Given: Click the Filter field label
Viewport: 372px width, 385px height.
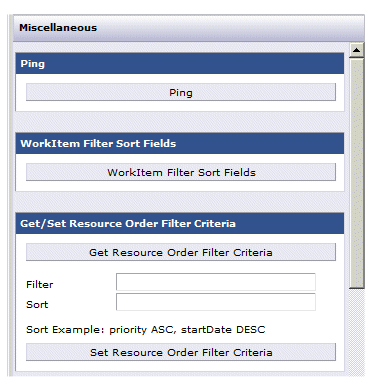Looking at the screenshot, I should pos(39,285).
